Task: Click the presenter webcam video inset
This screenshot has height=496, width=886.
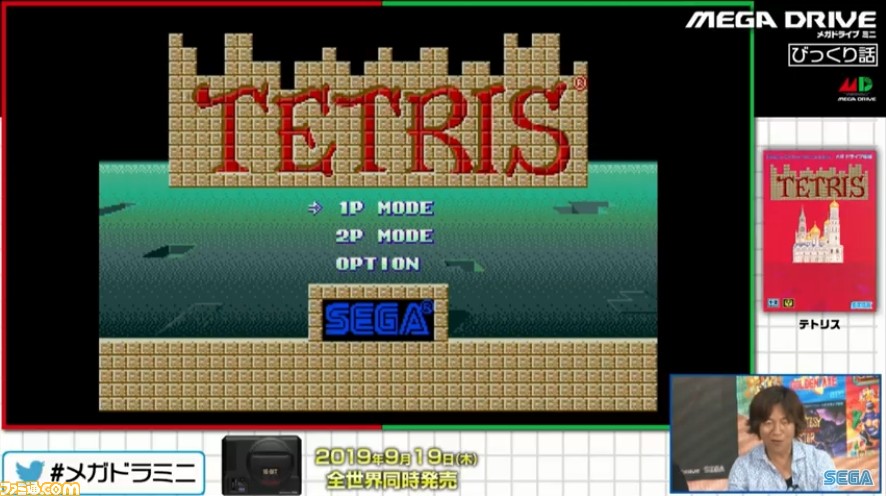Action: (776, 434)
